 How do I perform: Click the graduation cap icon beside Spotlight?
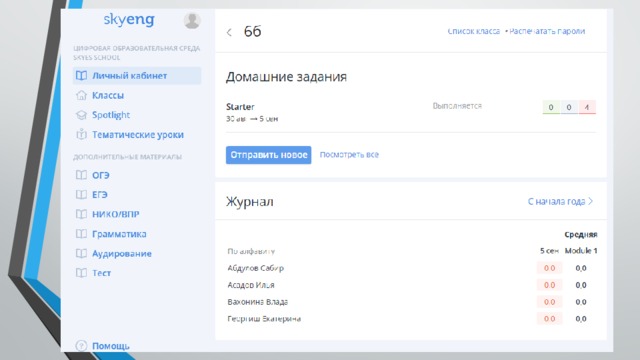click(x=81, y=115)
